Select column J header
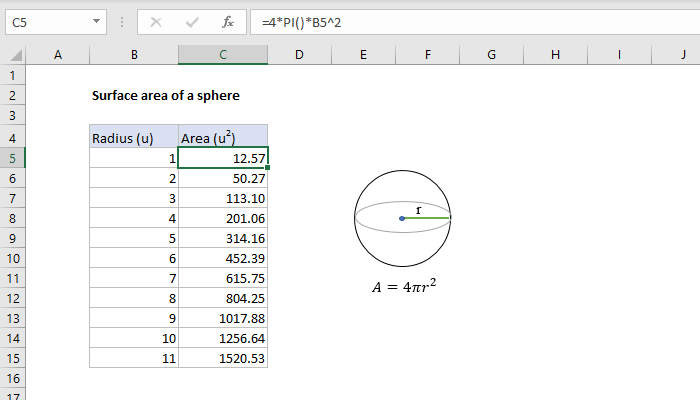The image size is (700, 400). (x=682, y=55)
